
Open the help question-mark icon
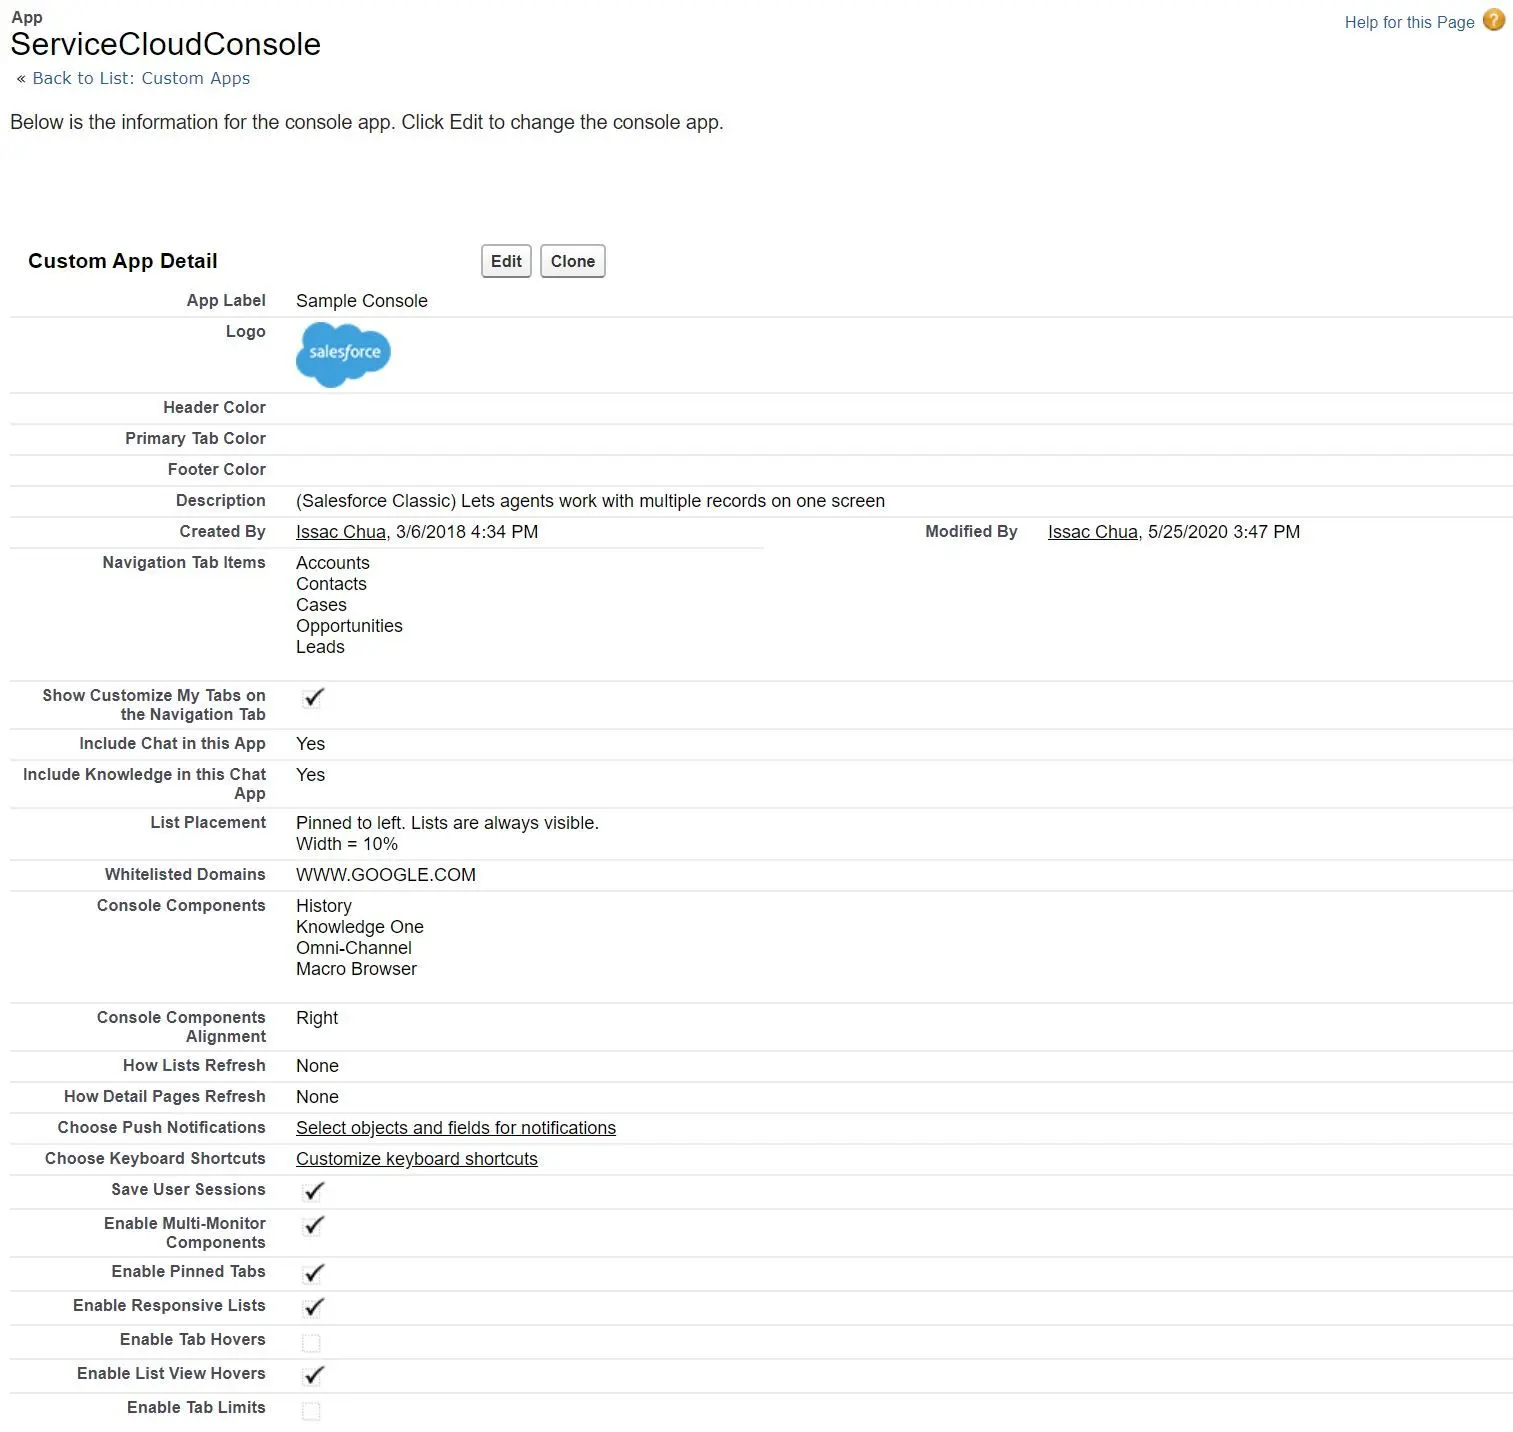(x=1493, y=20)
